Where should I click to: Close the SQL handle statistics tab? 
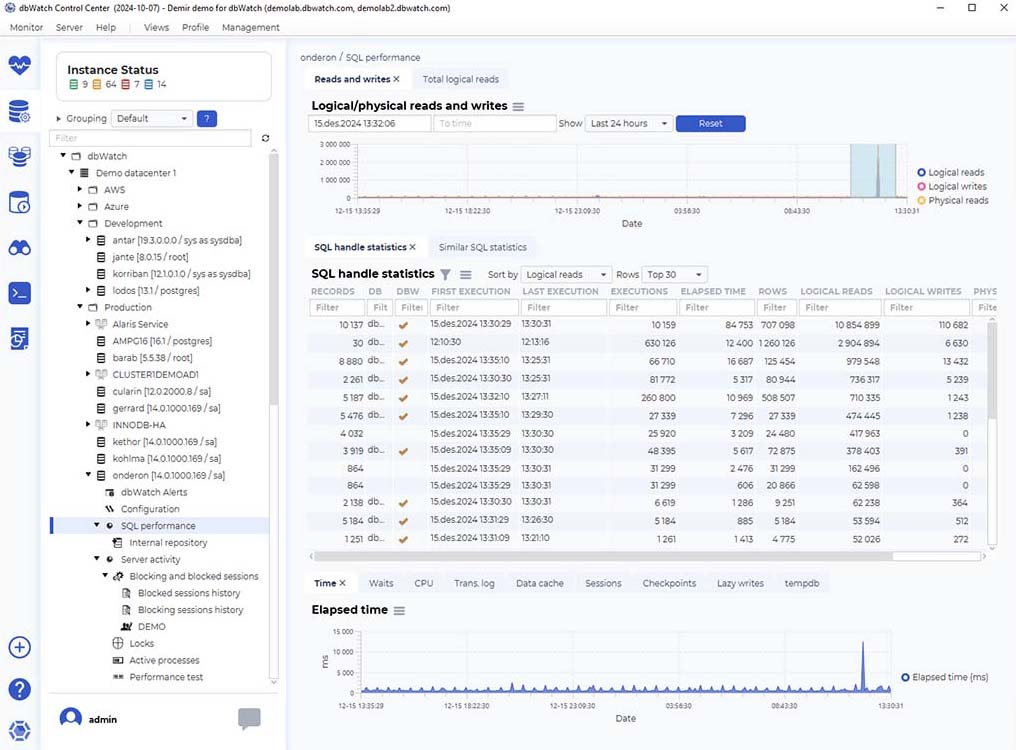tap(413, 247)
